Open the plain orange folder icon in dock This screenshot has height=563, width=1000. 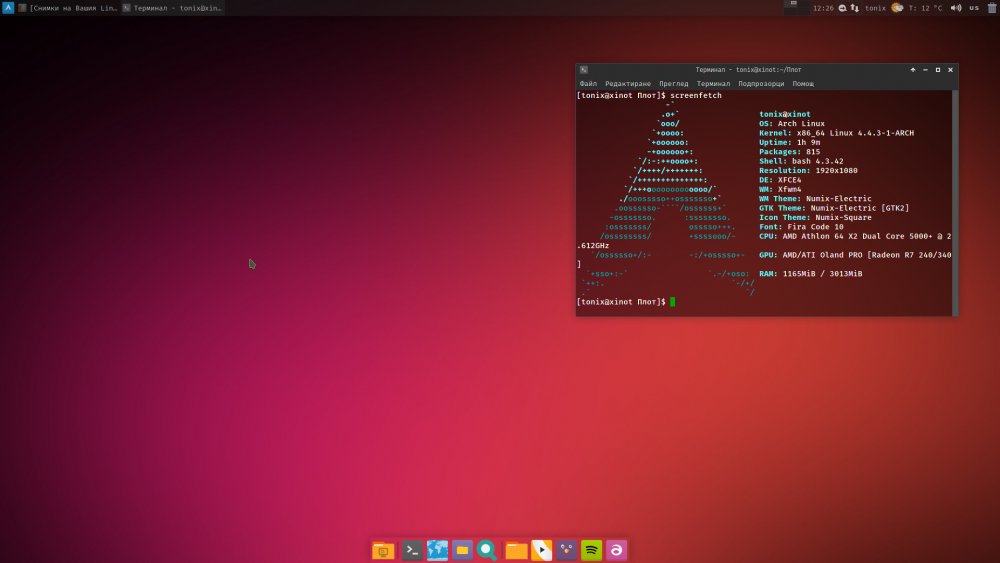pos(517,550)
